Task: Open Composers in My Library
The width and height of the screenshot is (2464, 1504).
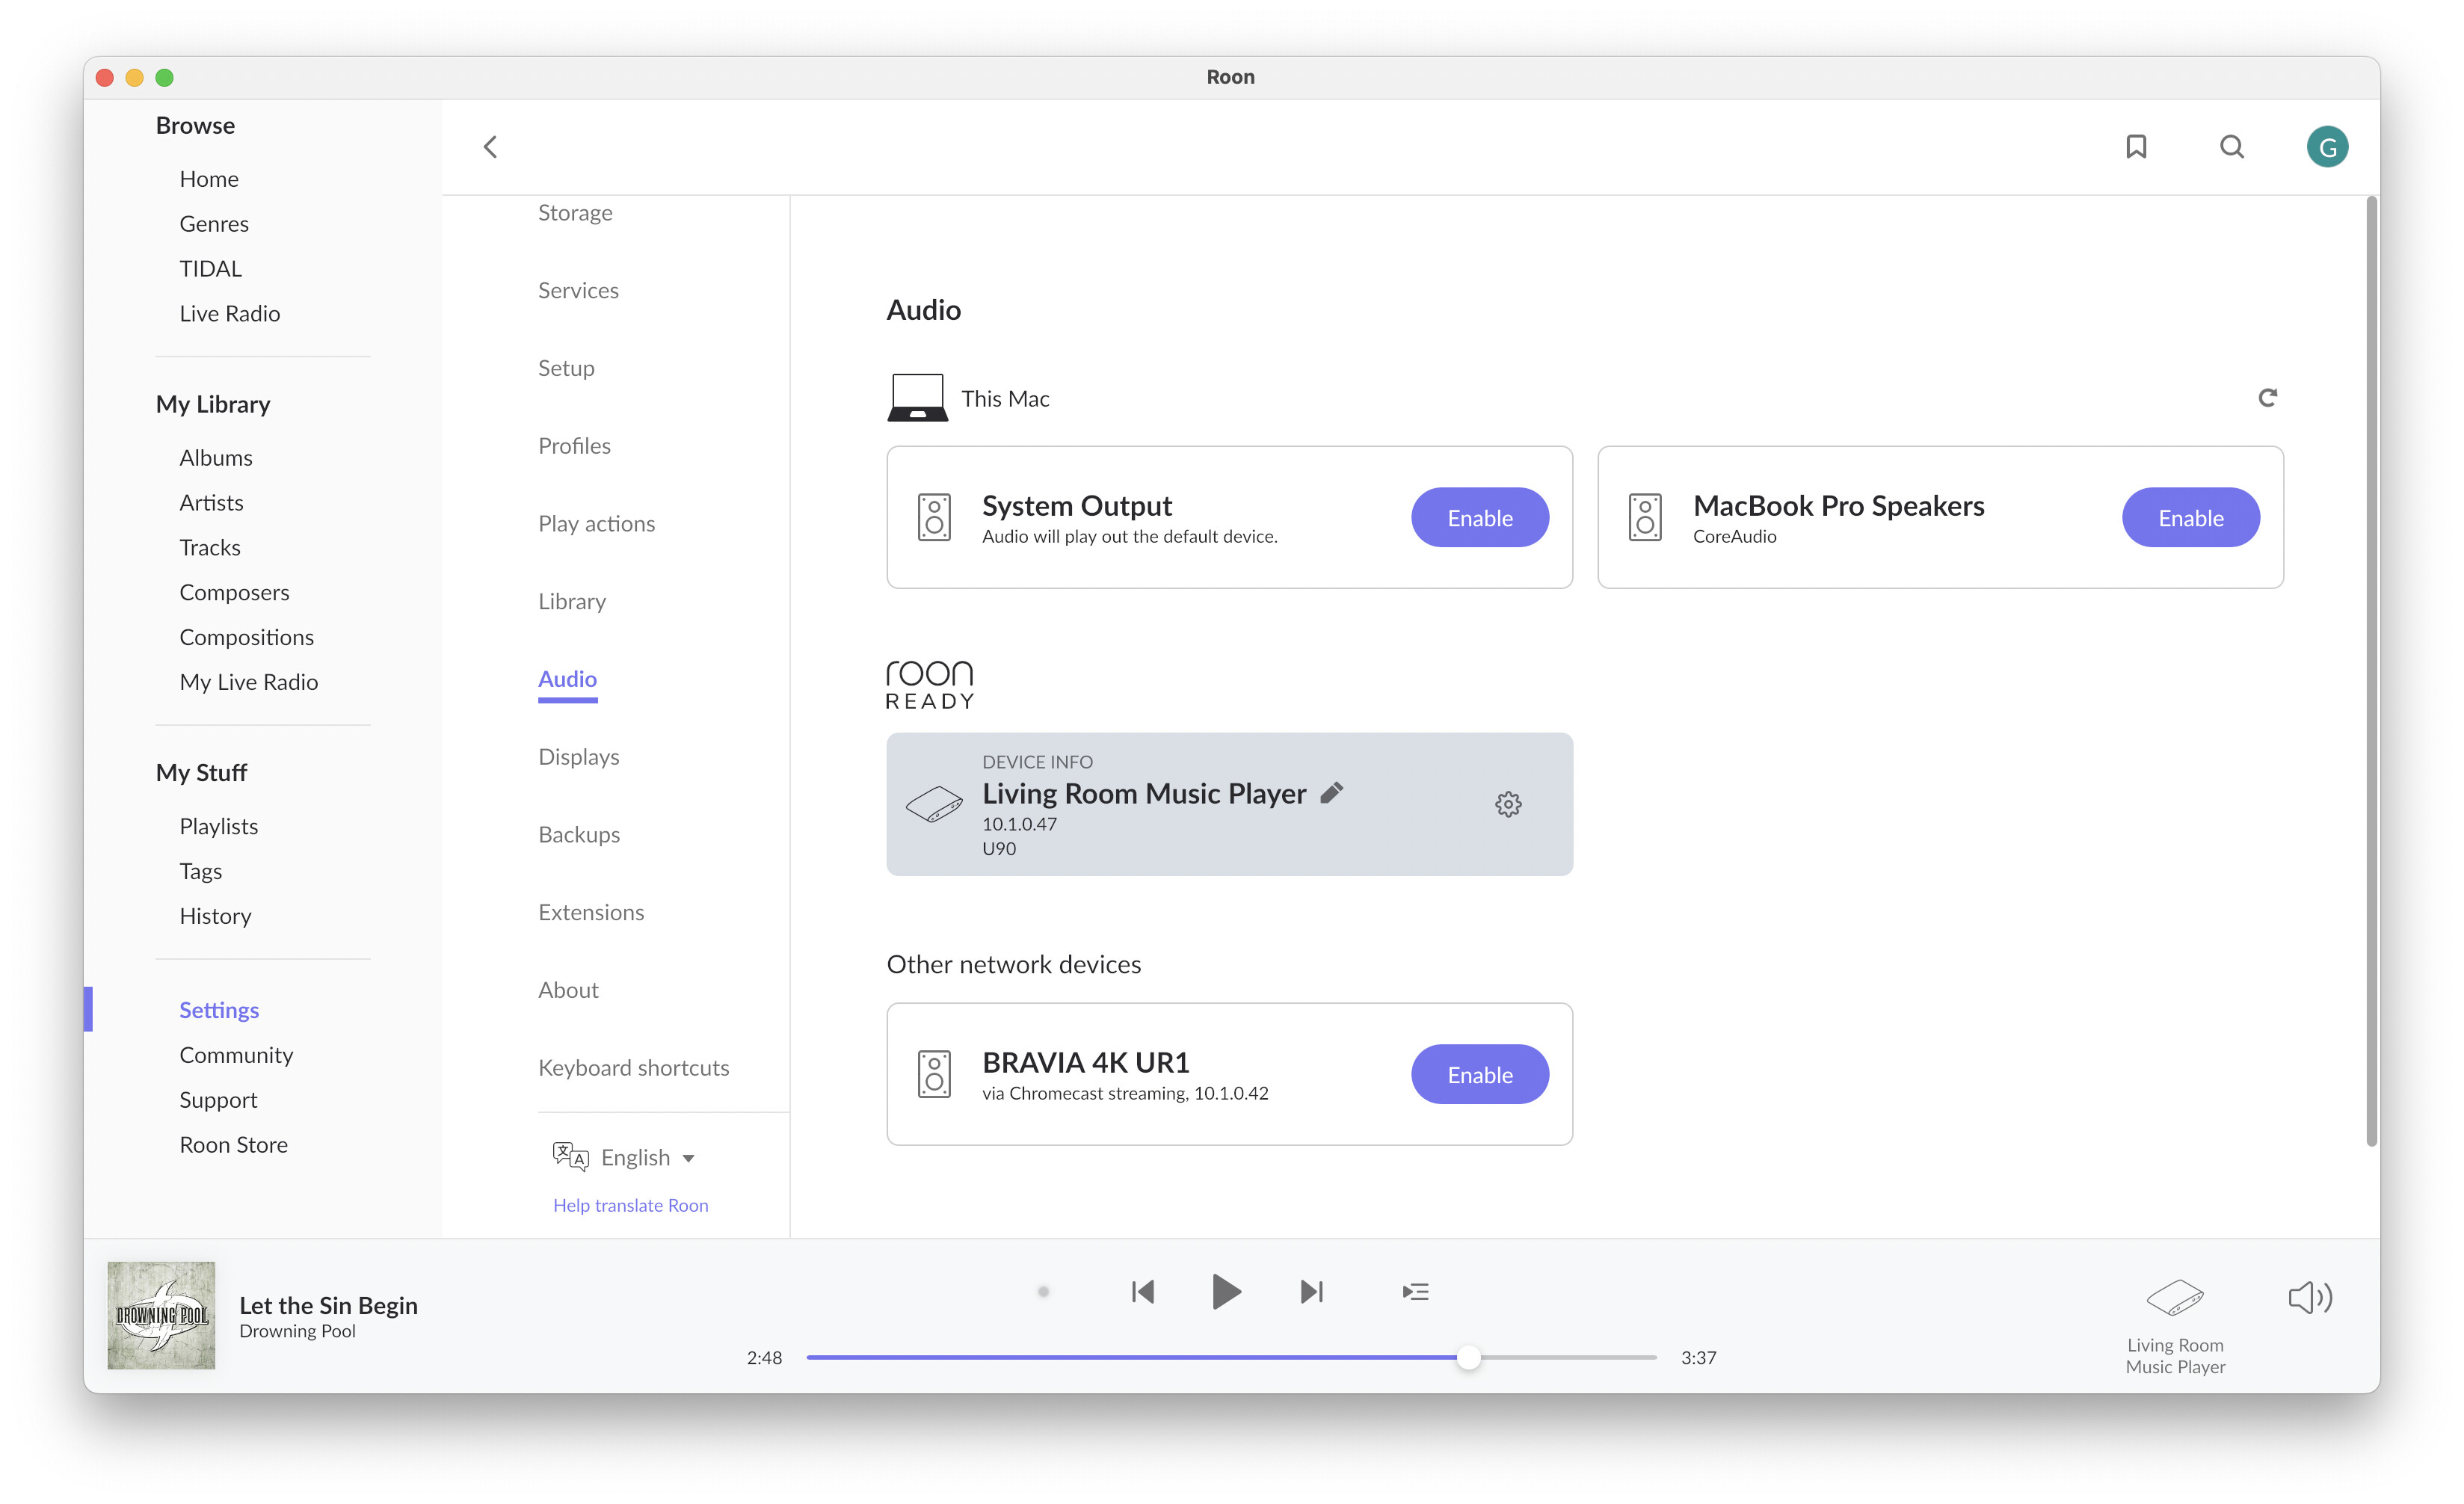Action: pos(234,593)
